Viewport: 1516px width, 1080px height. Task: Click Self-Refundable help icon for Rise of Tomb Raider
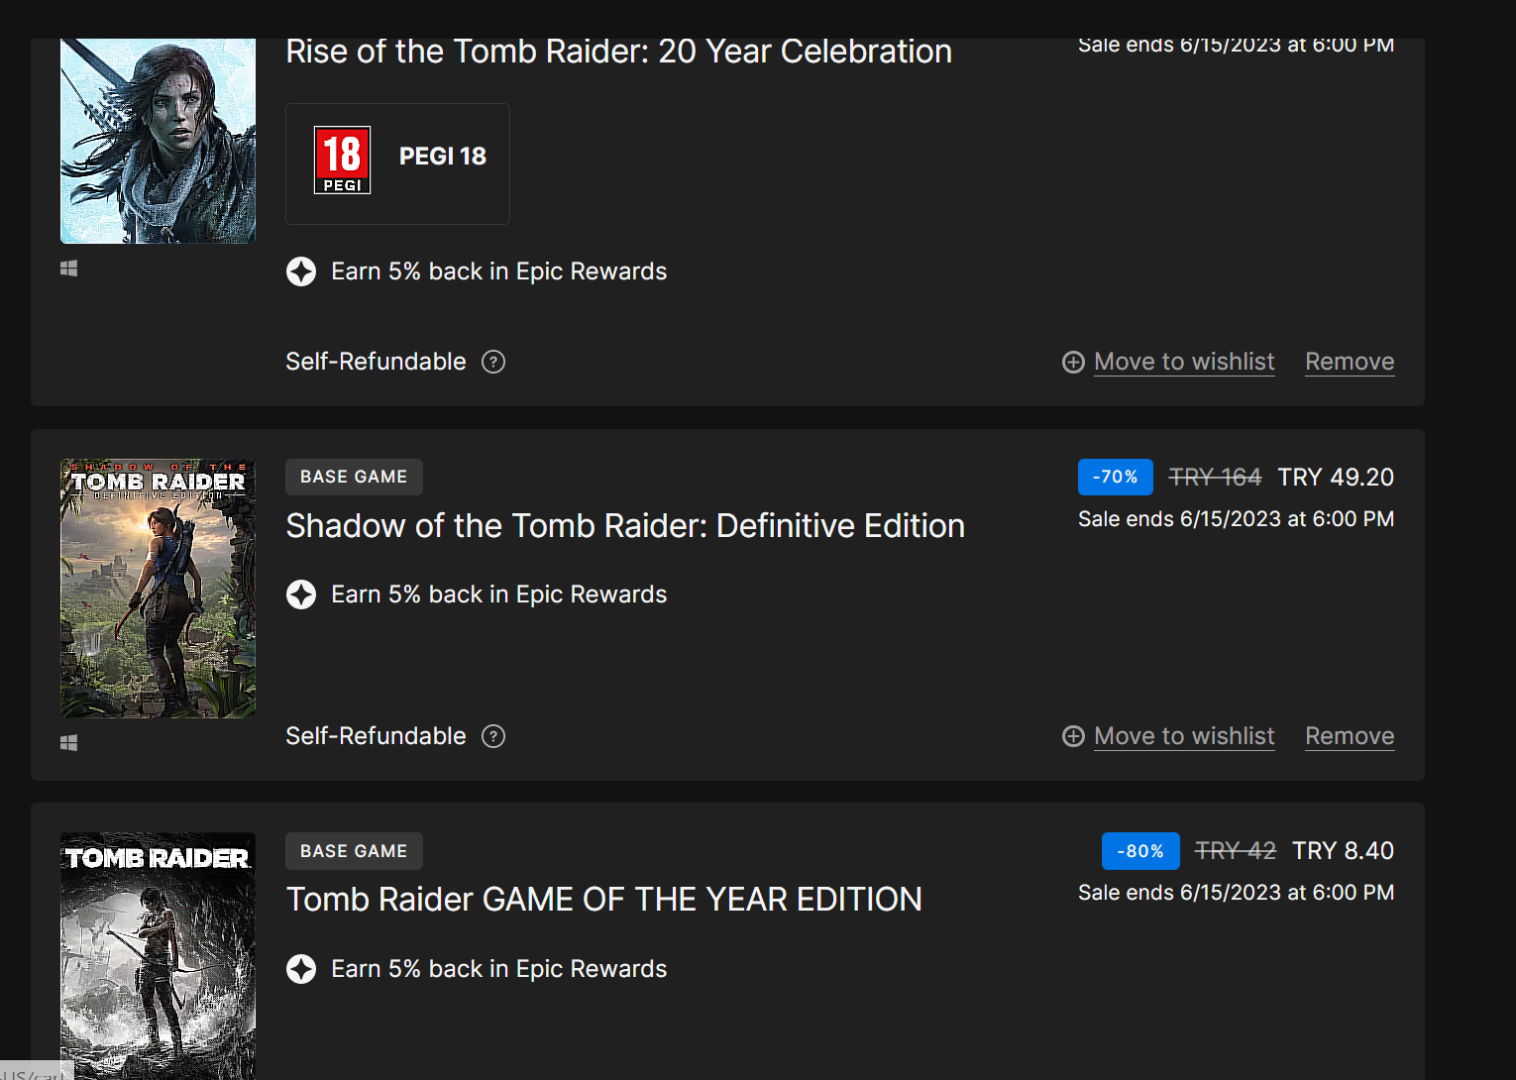tap(493, 362)
